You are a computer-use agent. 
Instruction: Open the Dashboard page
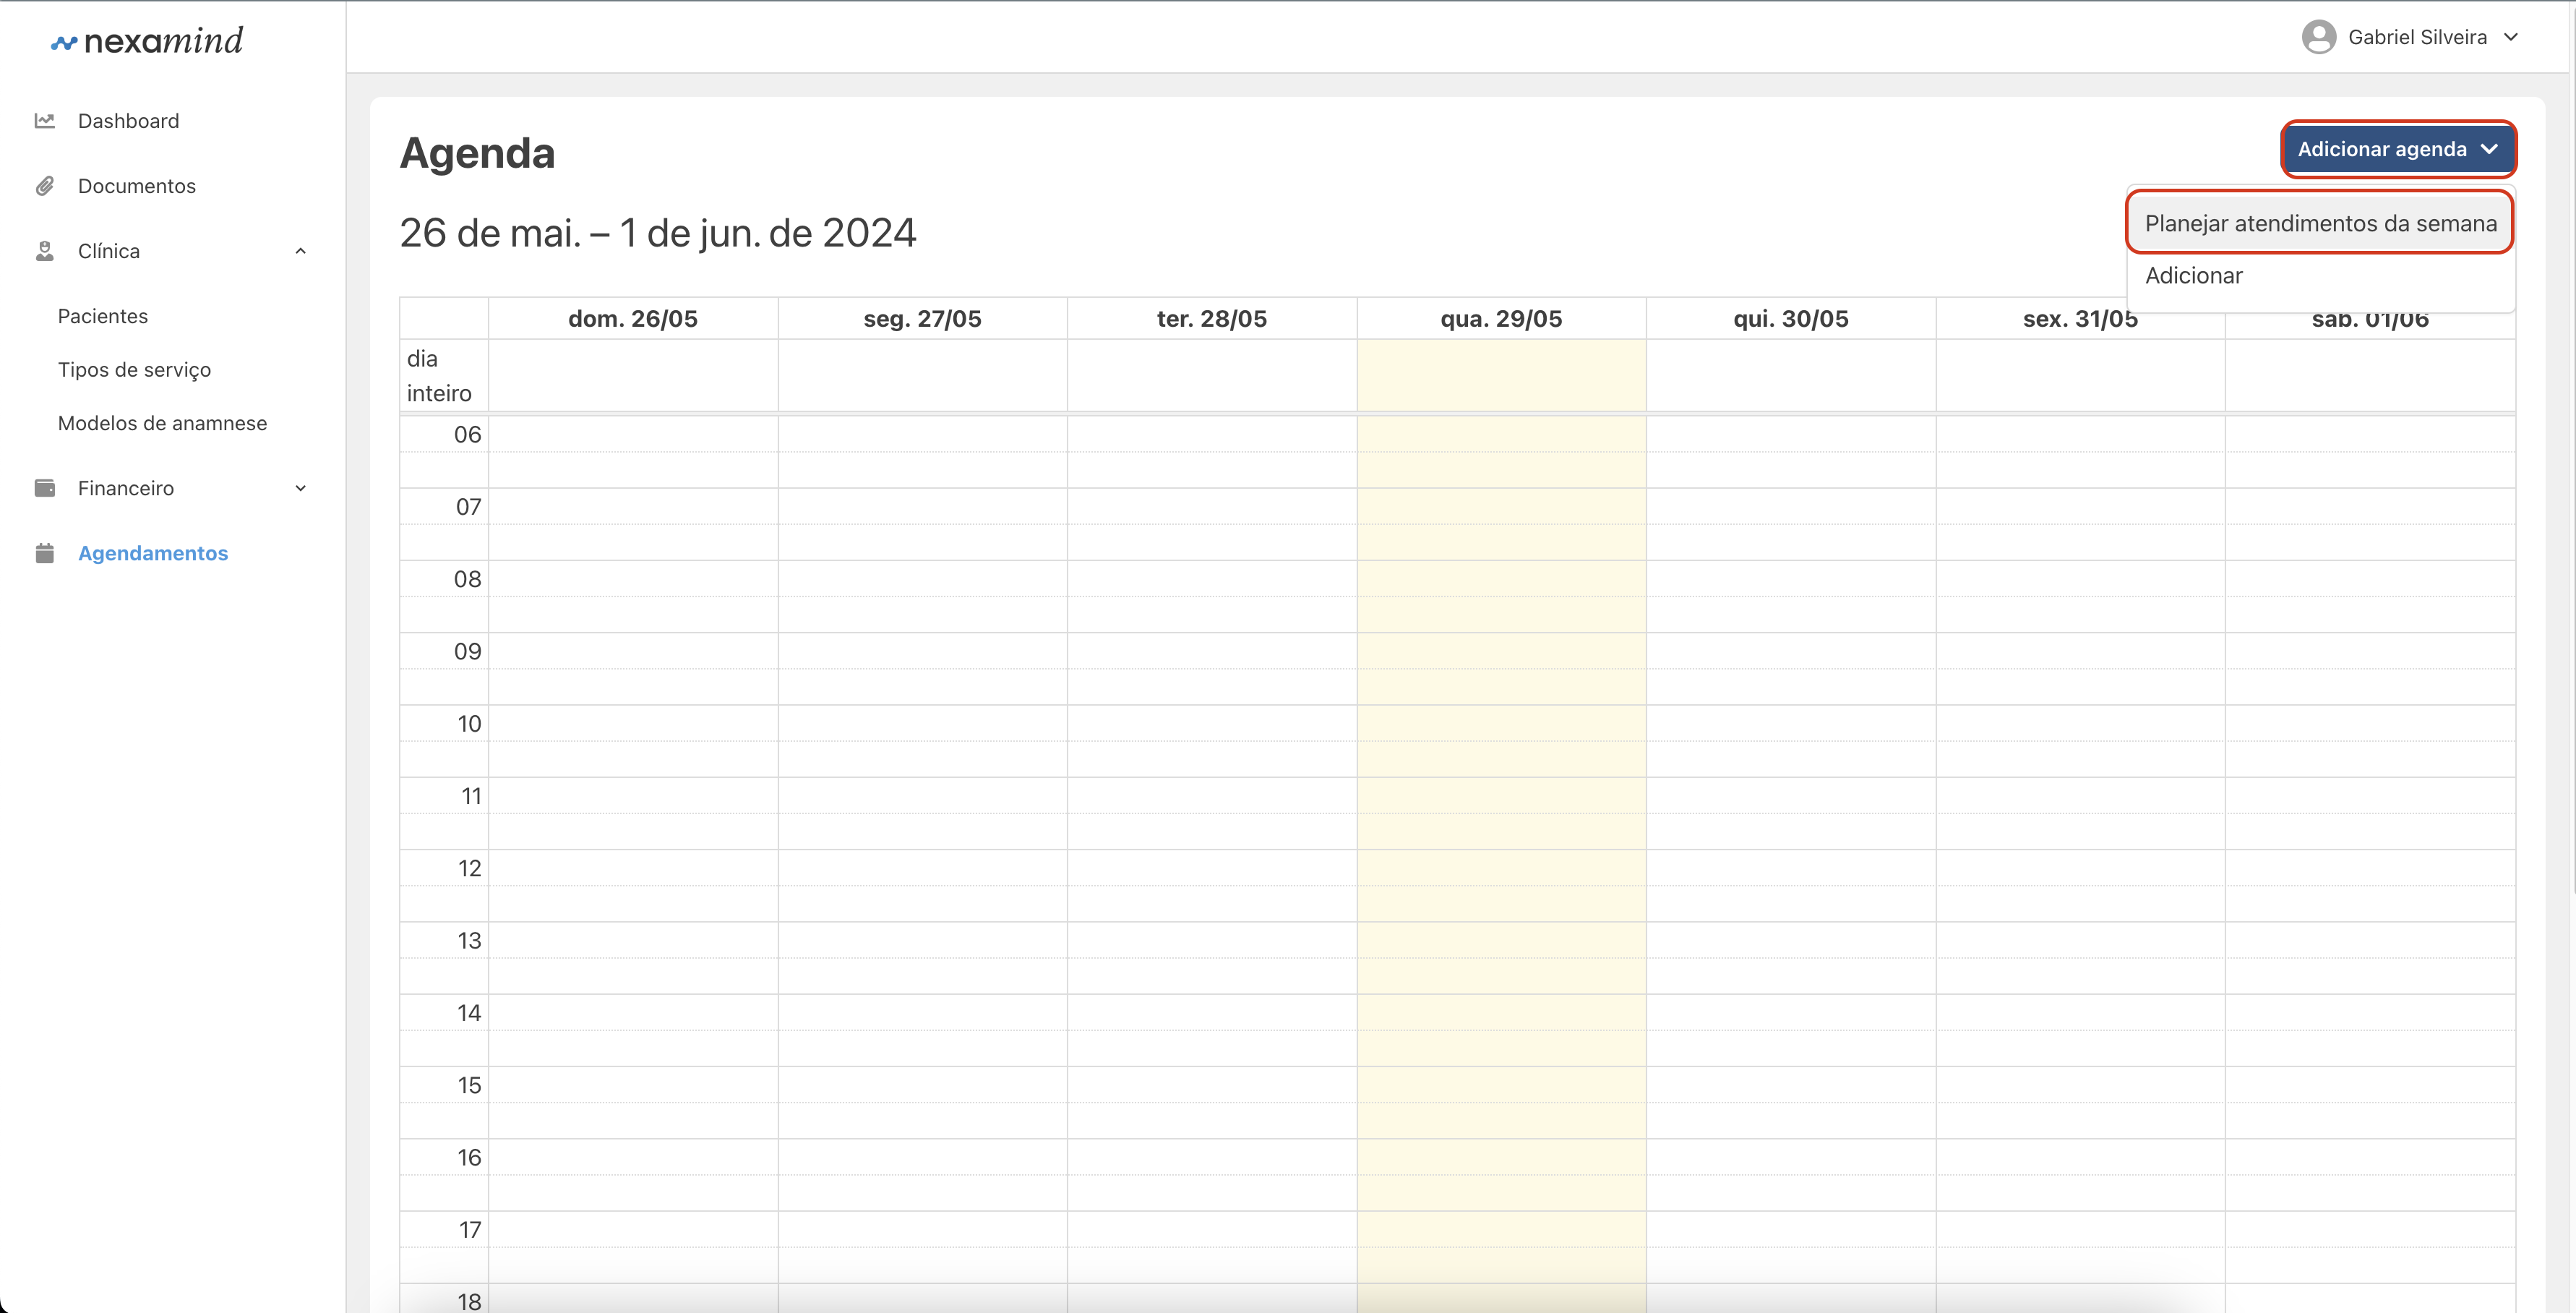tap(129, 121)
